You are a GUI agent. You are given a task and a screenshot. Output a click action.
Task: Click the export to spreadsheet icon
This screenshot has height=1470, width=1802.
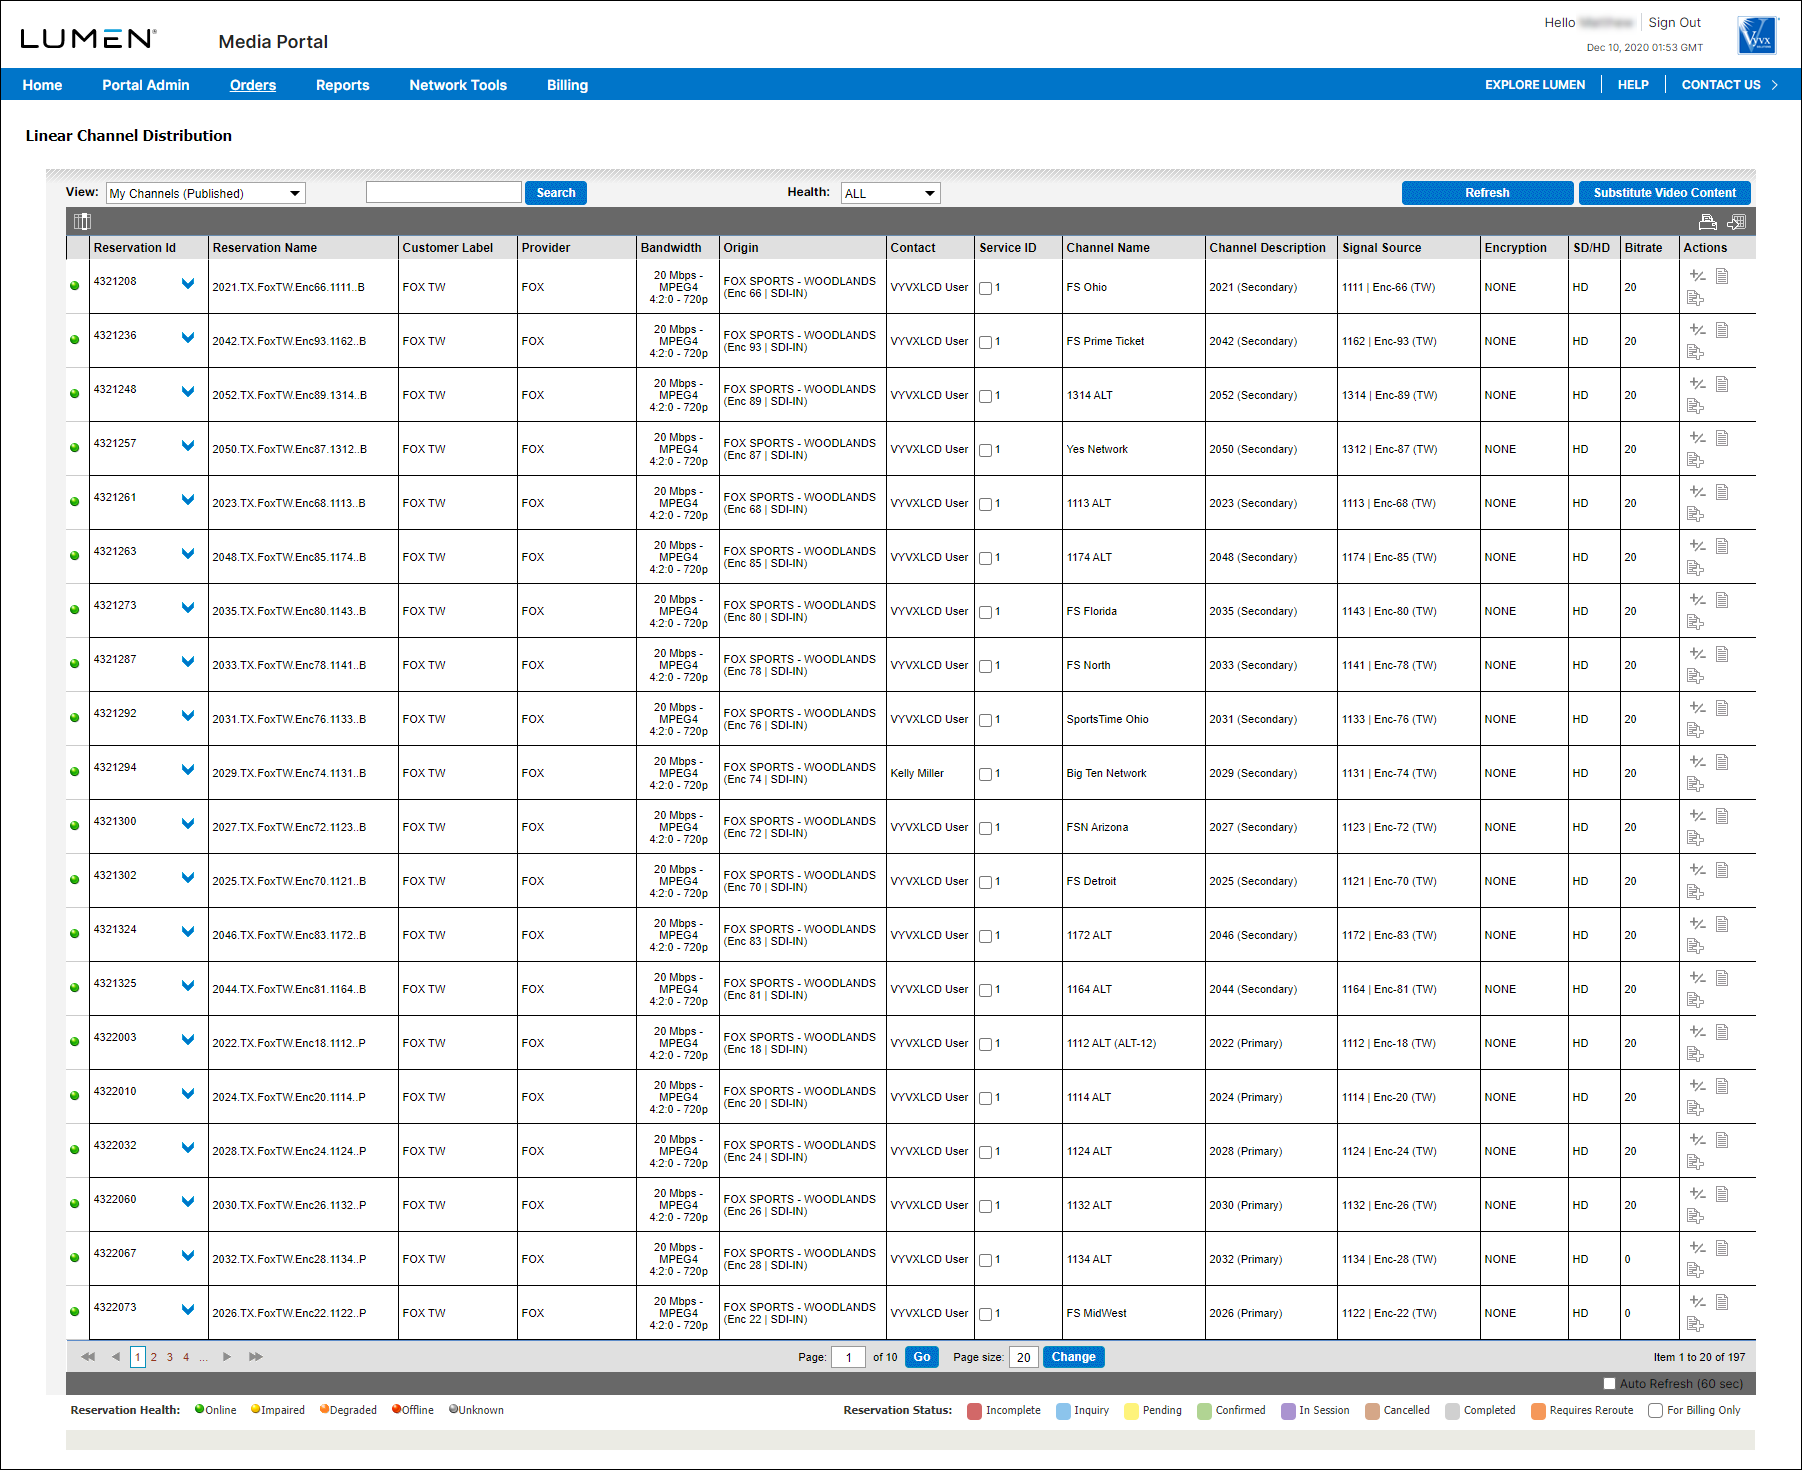point(1736,222)
